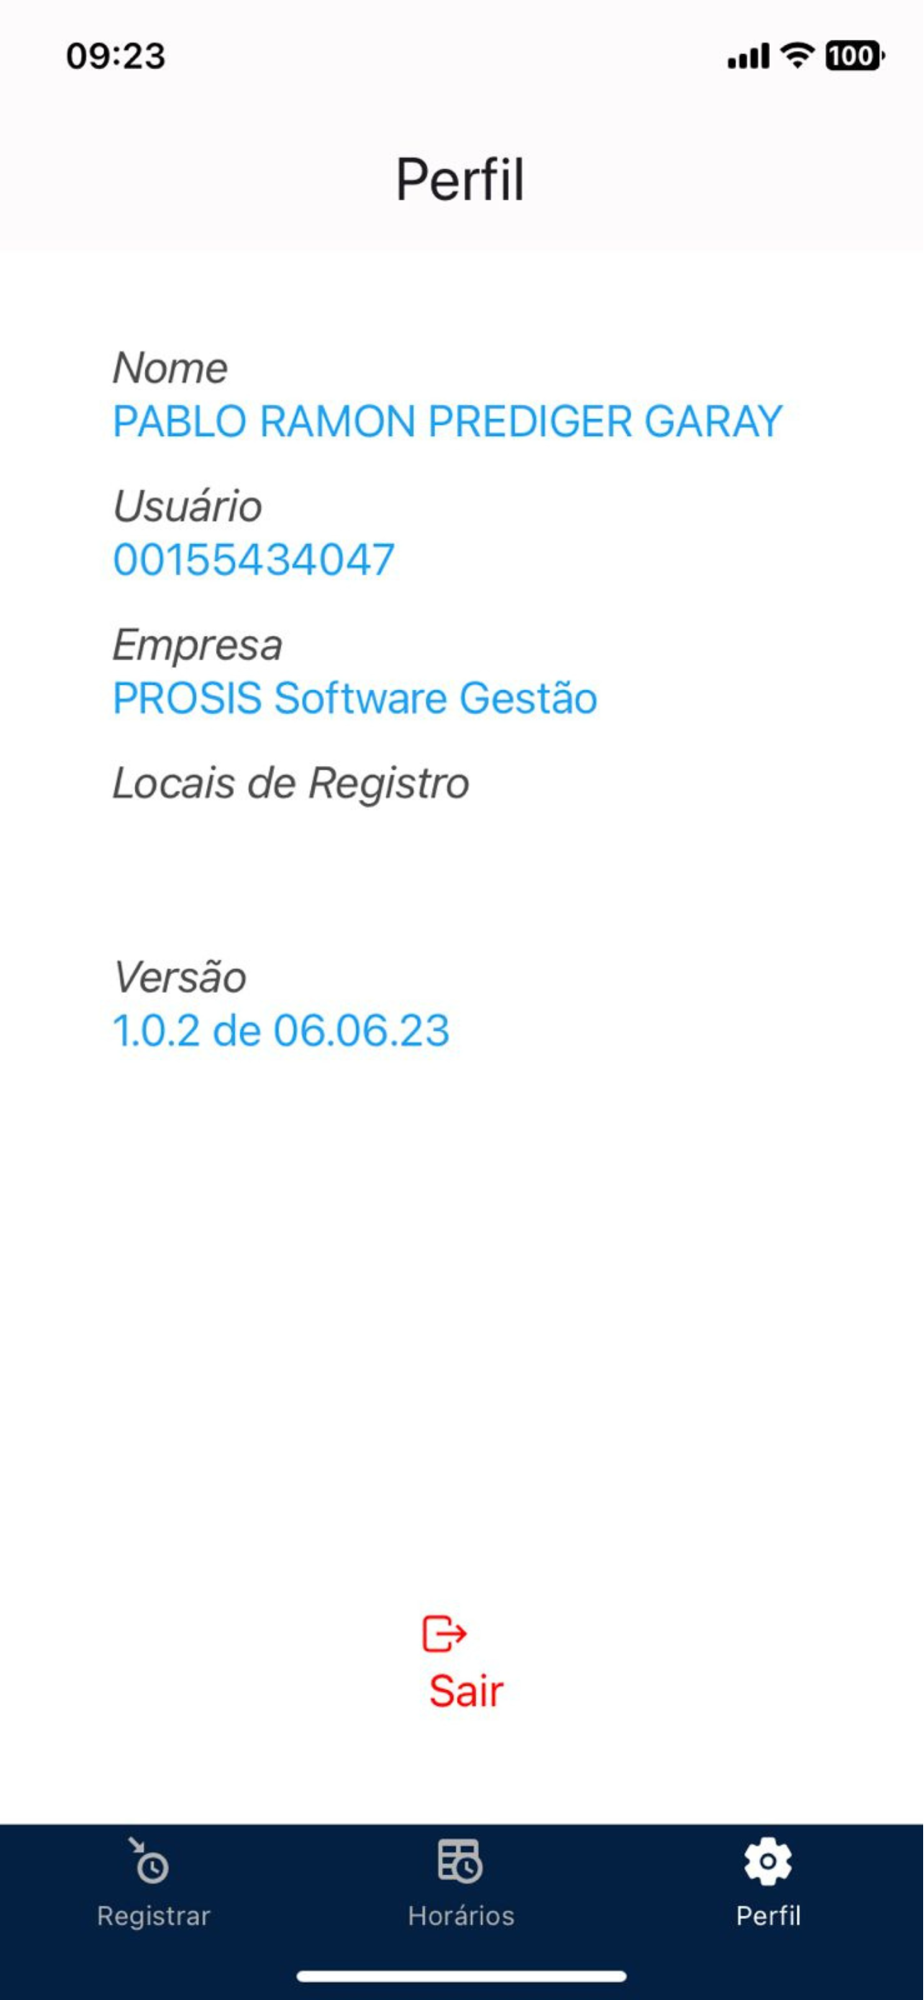Select the Perfil tab label
This screenshot has width=924, height=2000.
pos(768,1915)
